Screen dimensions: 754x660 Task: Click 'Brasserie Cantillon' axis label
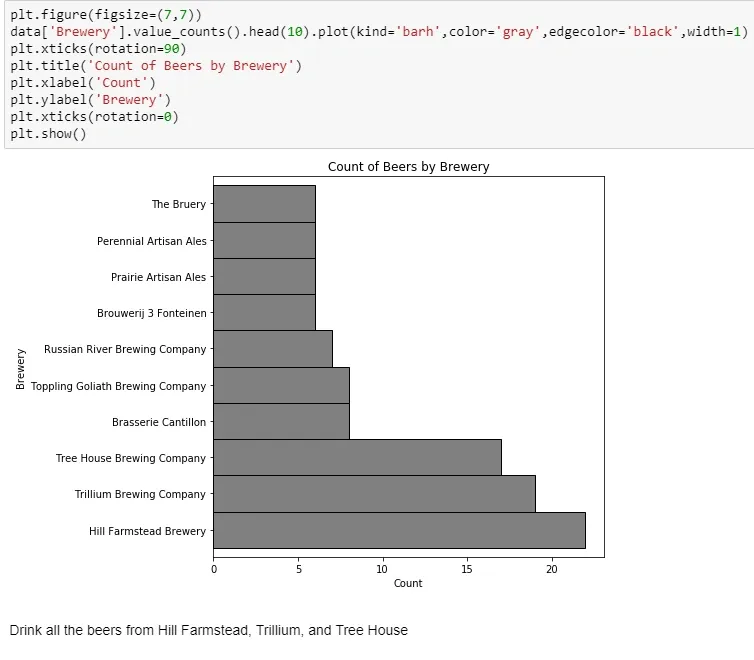tap(159, 422)
